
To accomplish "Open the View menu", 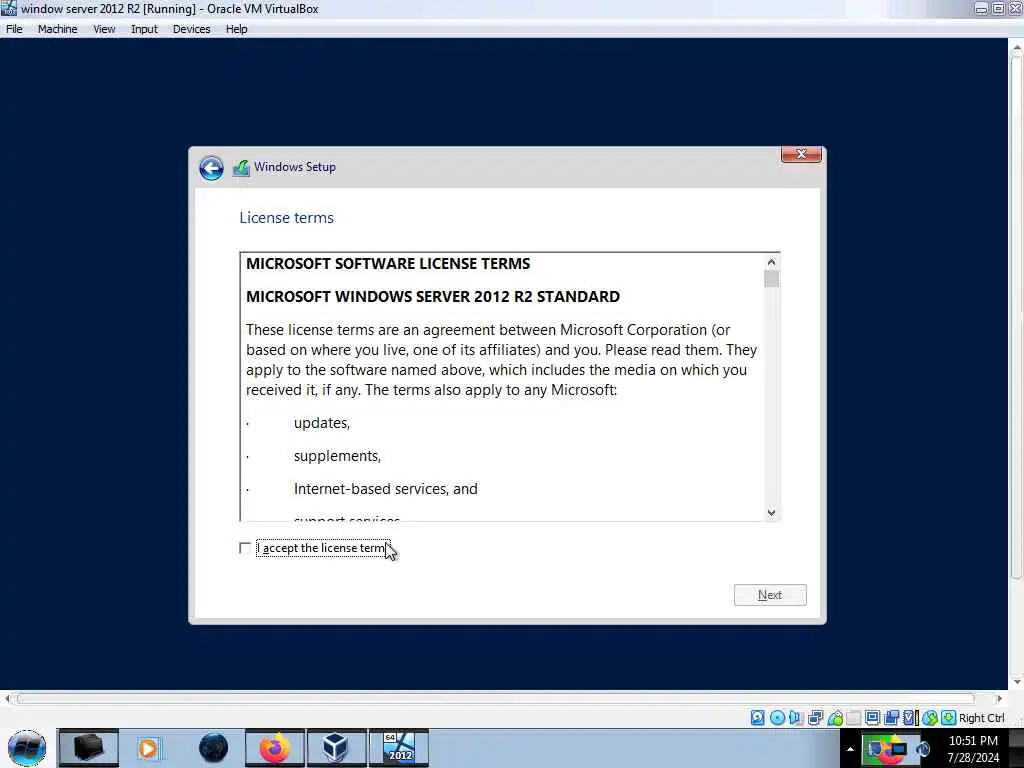I will [x=104, y=29].
